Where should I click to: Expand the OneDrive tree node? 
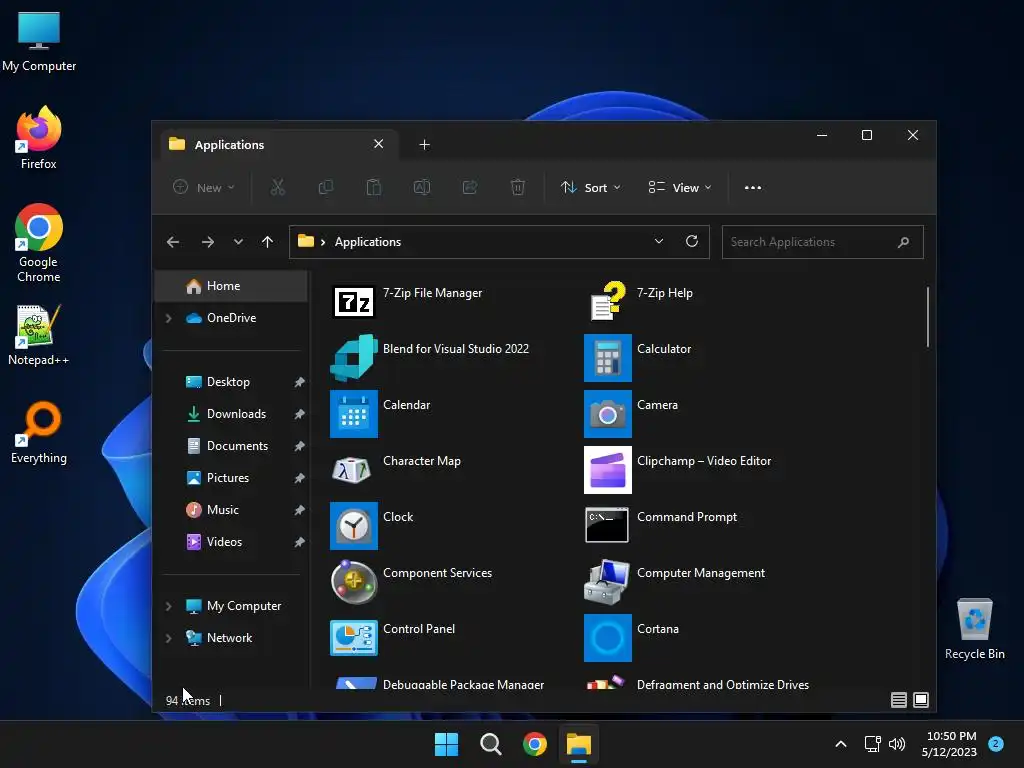[x=168, y=318]
